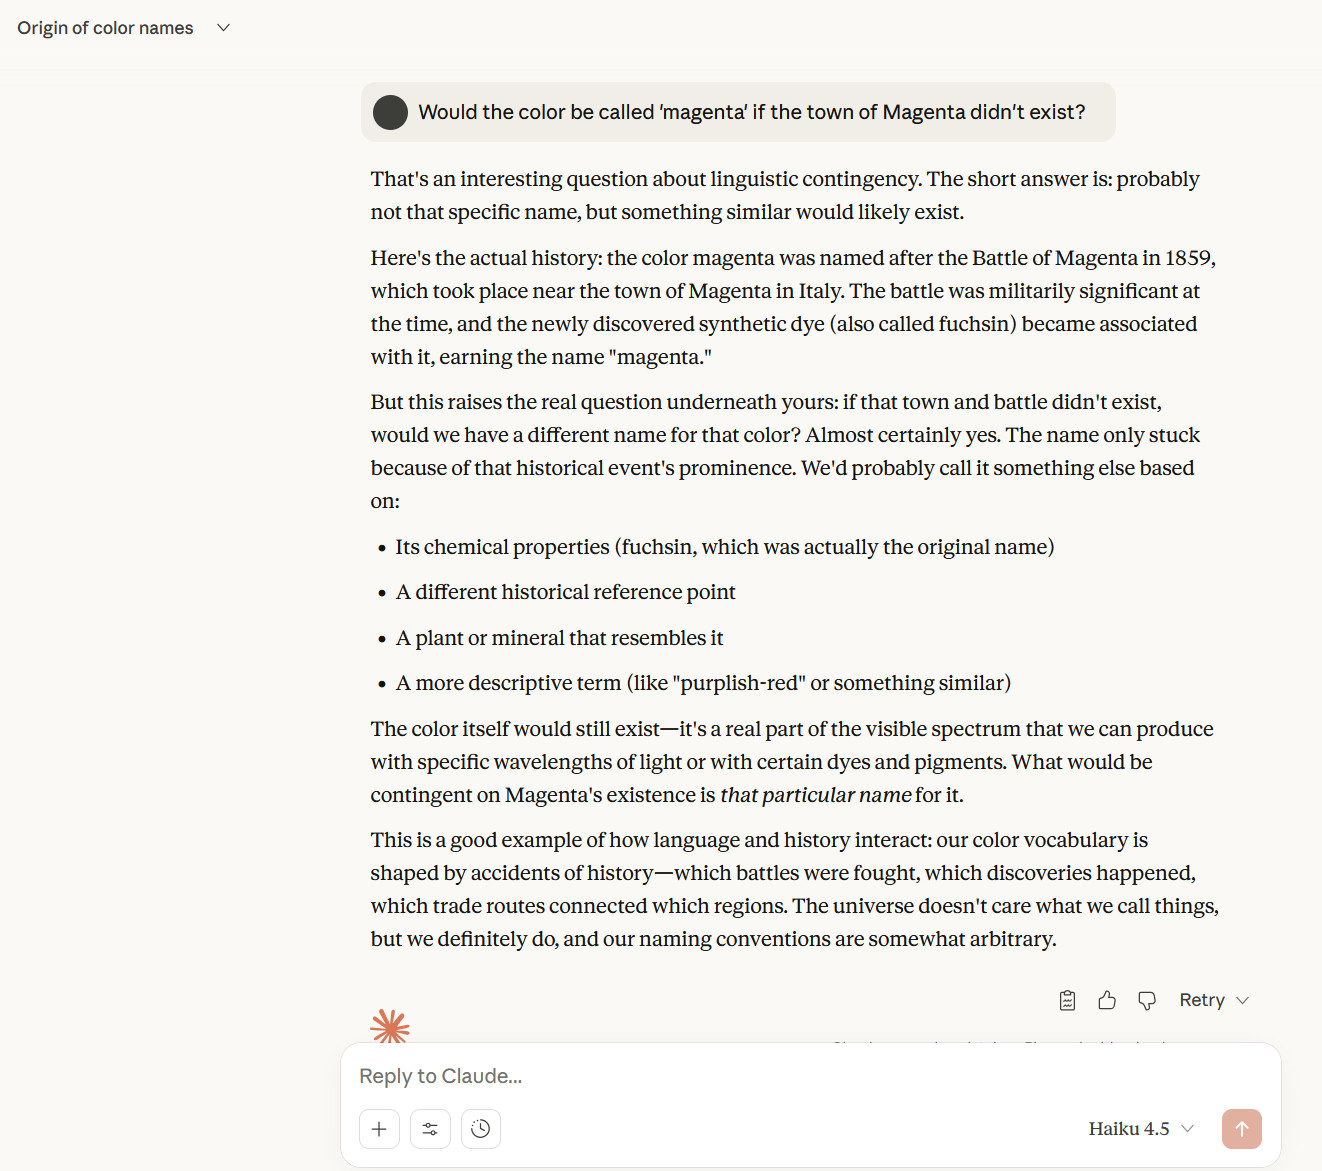Open the tools and settings sliders icon

click(430, 1128)
